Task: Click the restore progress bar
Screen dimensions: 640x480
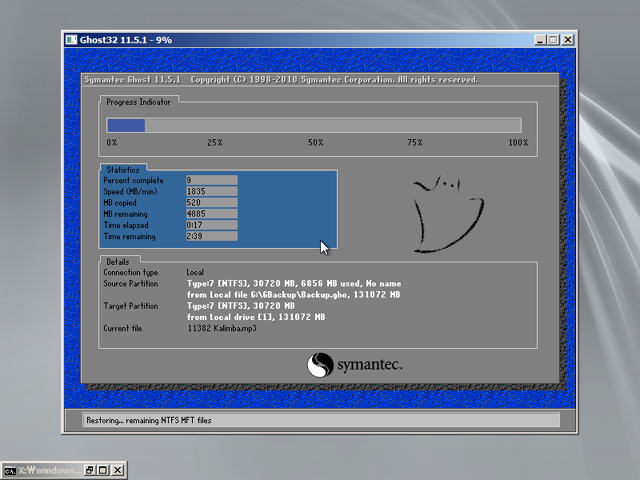Action: tap(314, 125)
